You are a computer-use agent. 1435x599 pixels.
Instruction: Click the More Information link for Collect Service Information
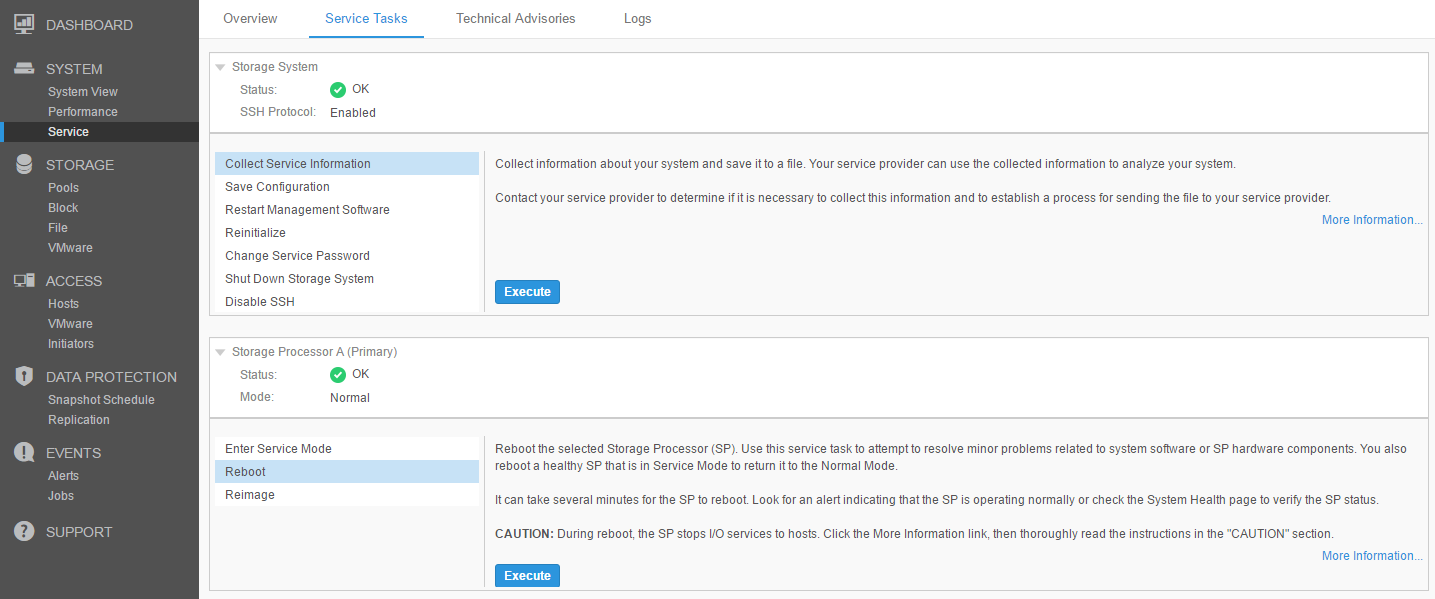pyautogui.click(x=1371, y=219)
